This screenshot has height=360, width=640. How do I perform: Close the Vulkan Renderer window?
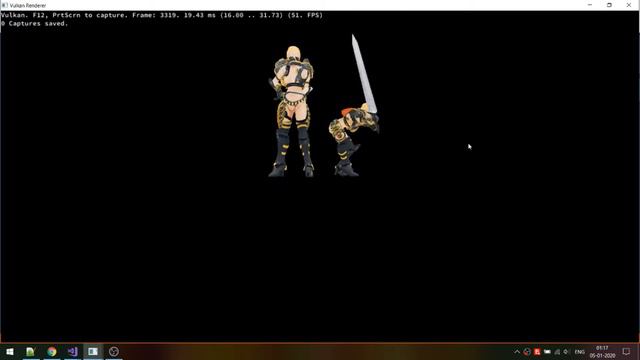629,5
